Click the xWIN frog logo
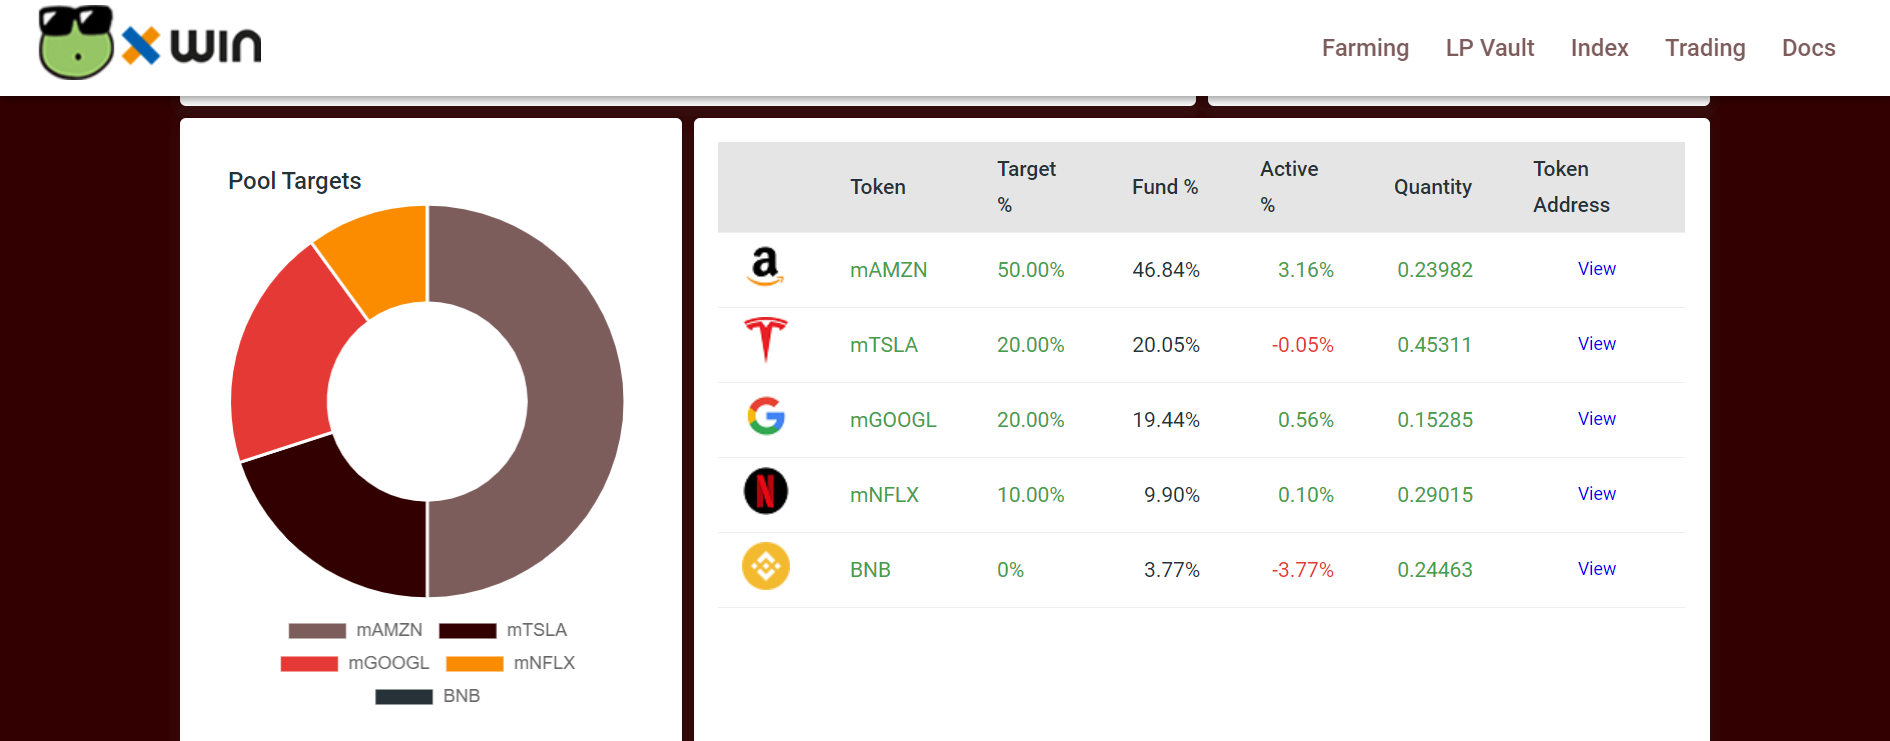This screenshot has height=741, width=1890. (150, 43)
